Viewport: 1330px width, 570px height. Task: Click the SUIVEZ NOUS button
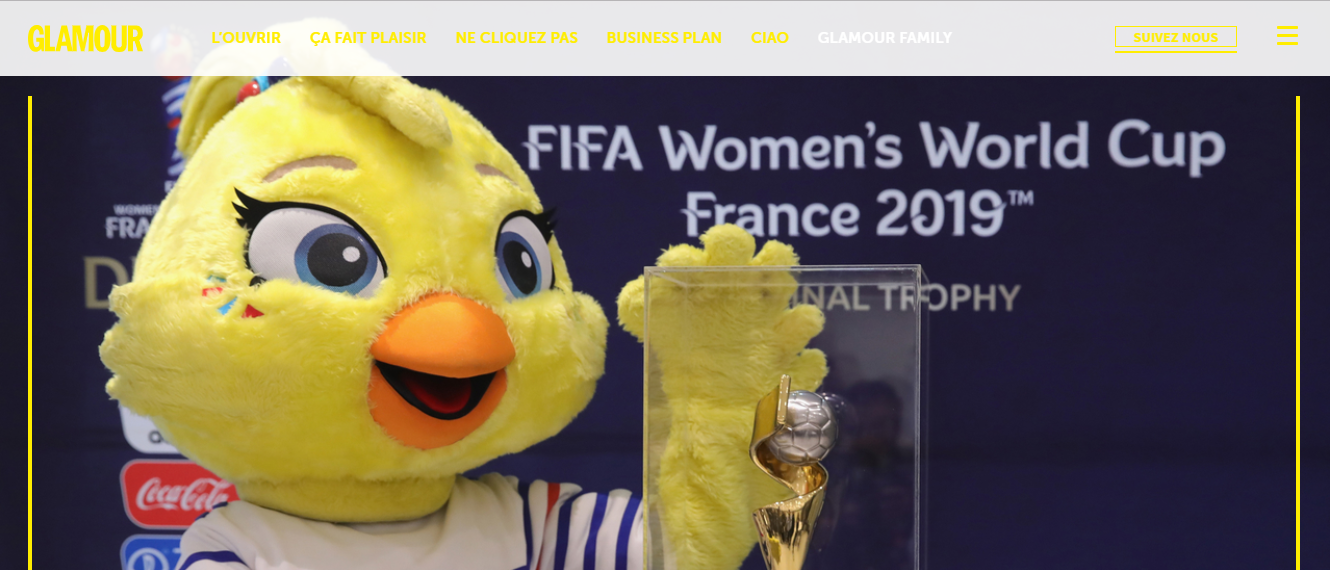(x=1176, y=38)
